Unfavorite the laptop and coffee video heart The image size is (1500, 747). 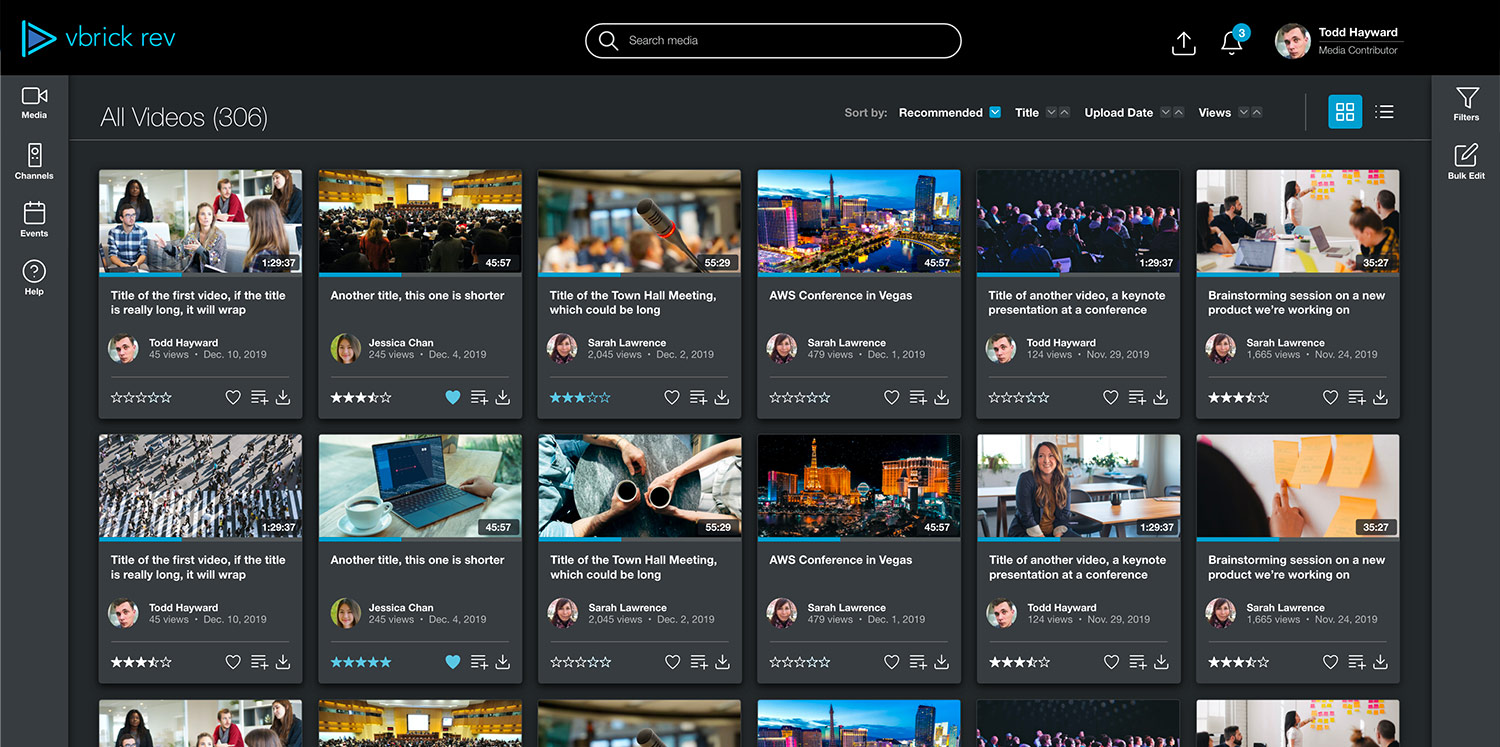tap(453, 662)
